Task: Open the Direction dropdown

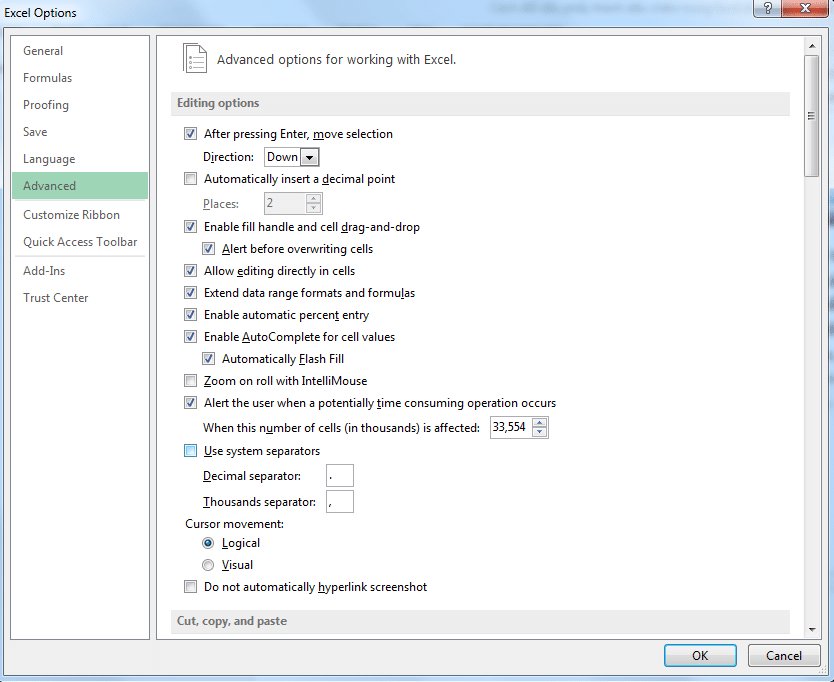Action: (310, 157)
